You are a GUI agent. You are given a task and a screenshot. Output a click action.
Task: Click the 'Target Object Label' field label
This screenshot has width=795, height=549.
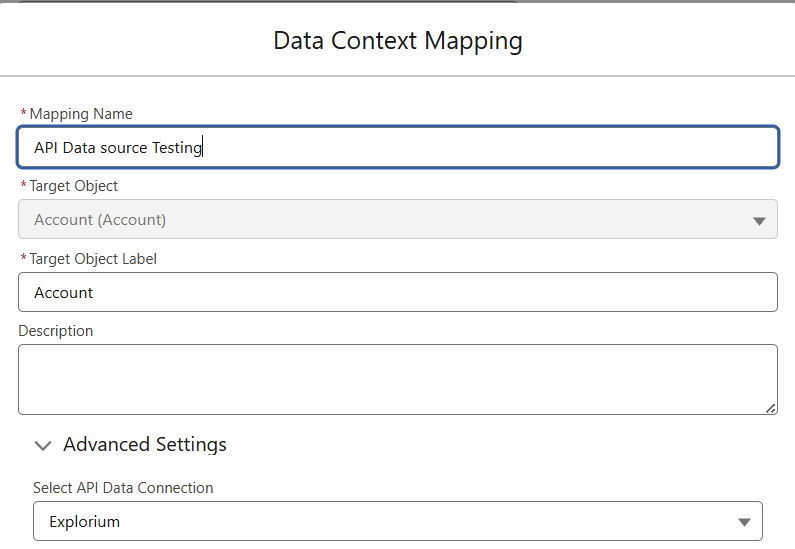(x=93, y=259)
